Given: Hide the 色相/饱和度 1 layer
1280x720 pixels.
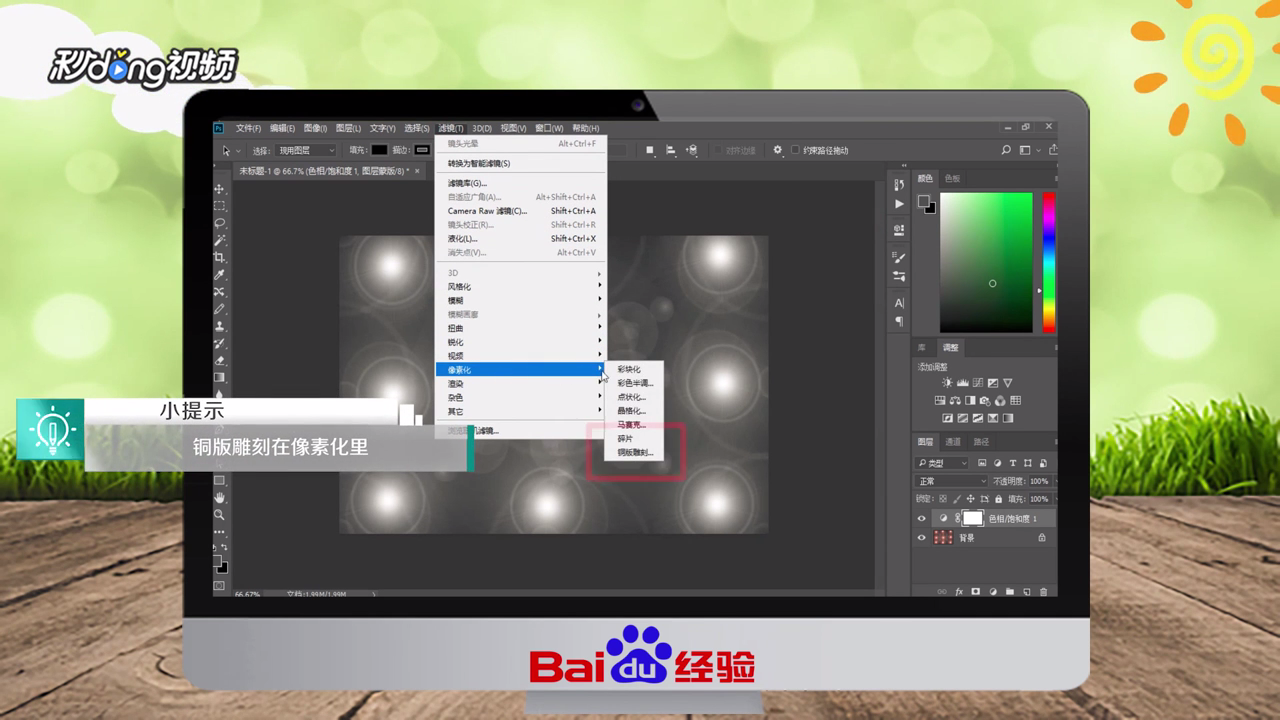Looking at the screenshot, I should click(x=921, y=518).
